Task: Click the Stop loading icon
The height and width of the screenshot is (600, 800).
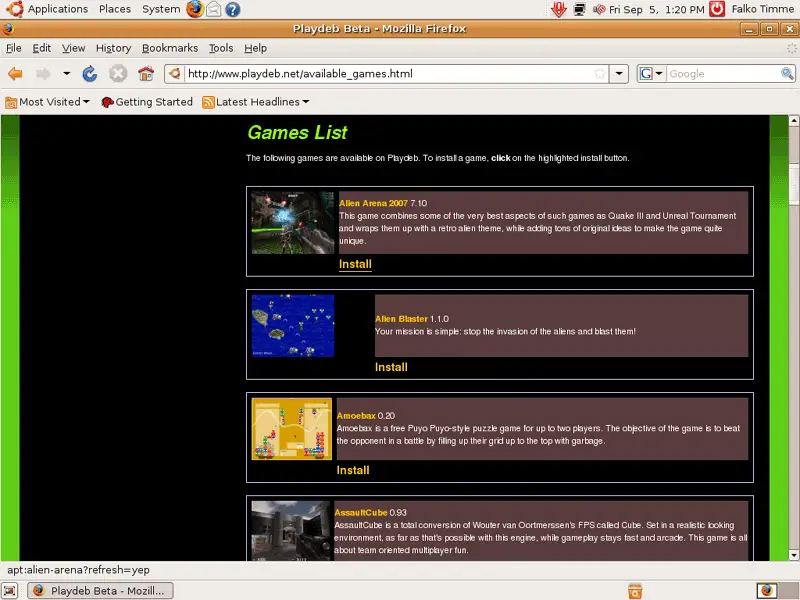Action: 118,74
